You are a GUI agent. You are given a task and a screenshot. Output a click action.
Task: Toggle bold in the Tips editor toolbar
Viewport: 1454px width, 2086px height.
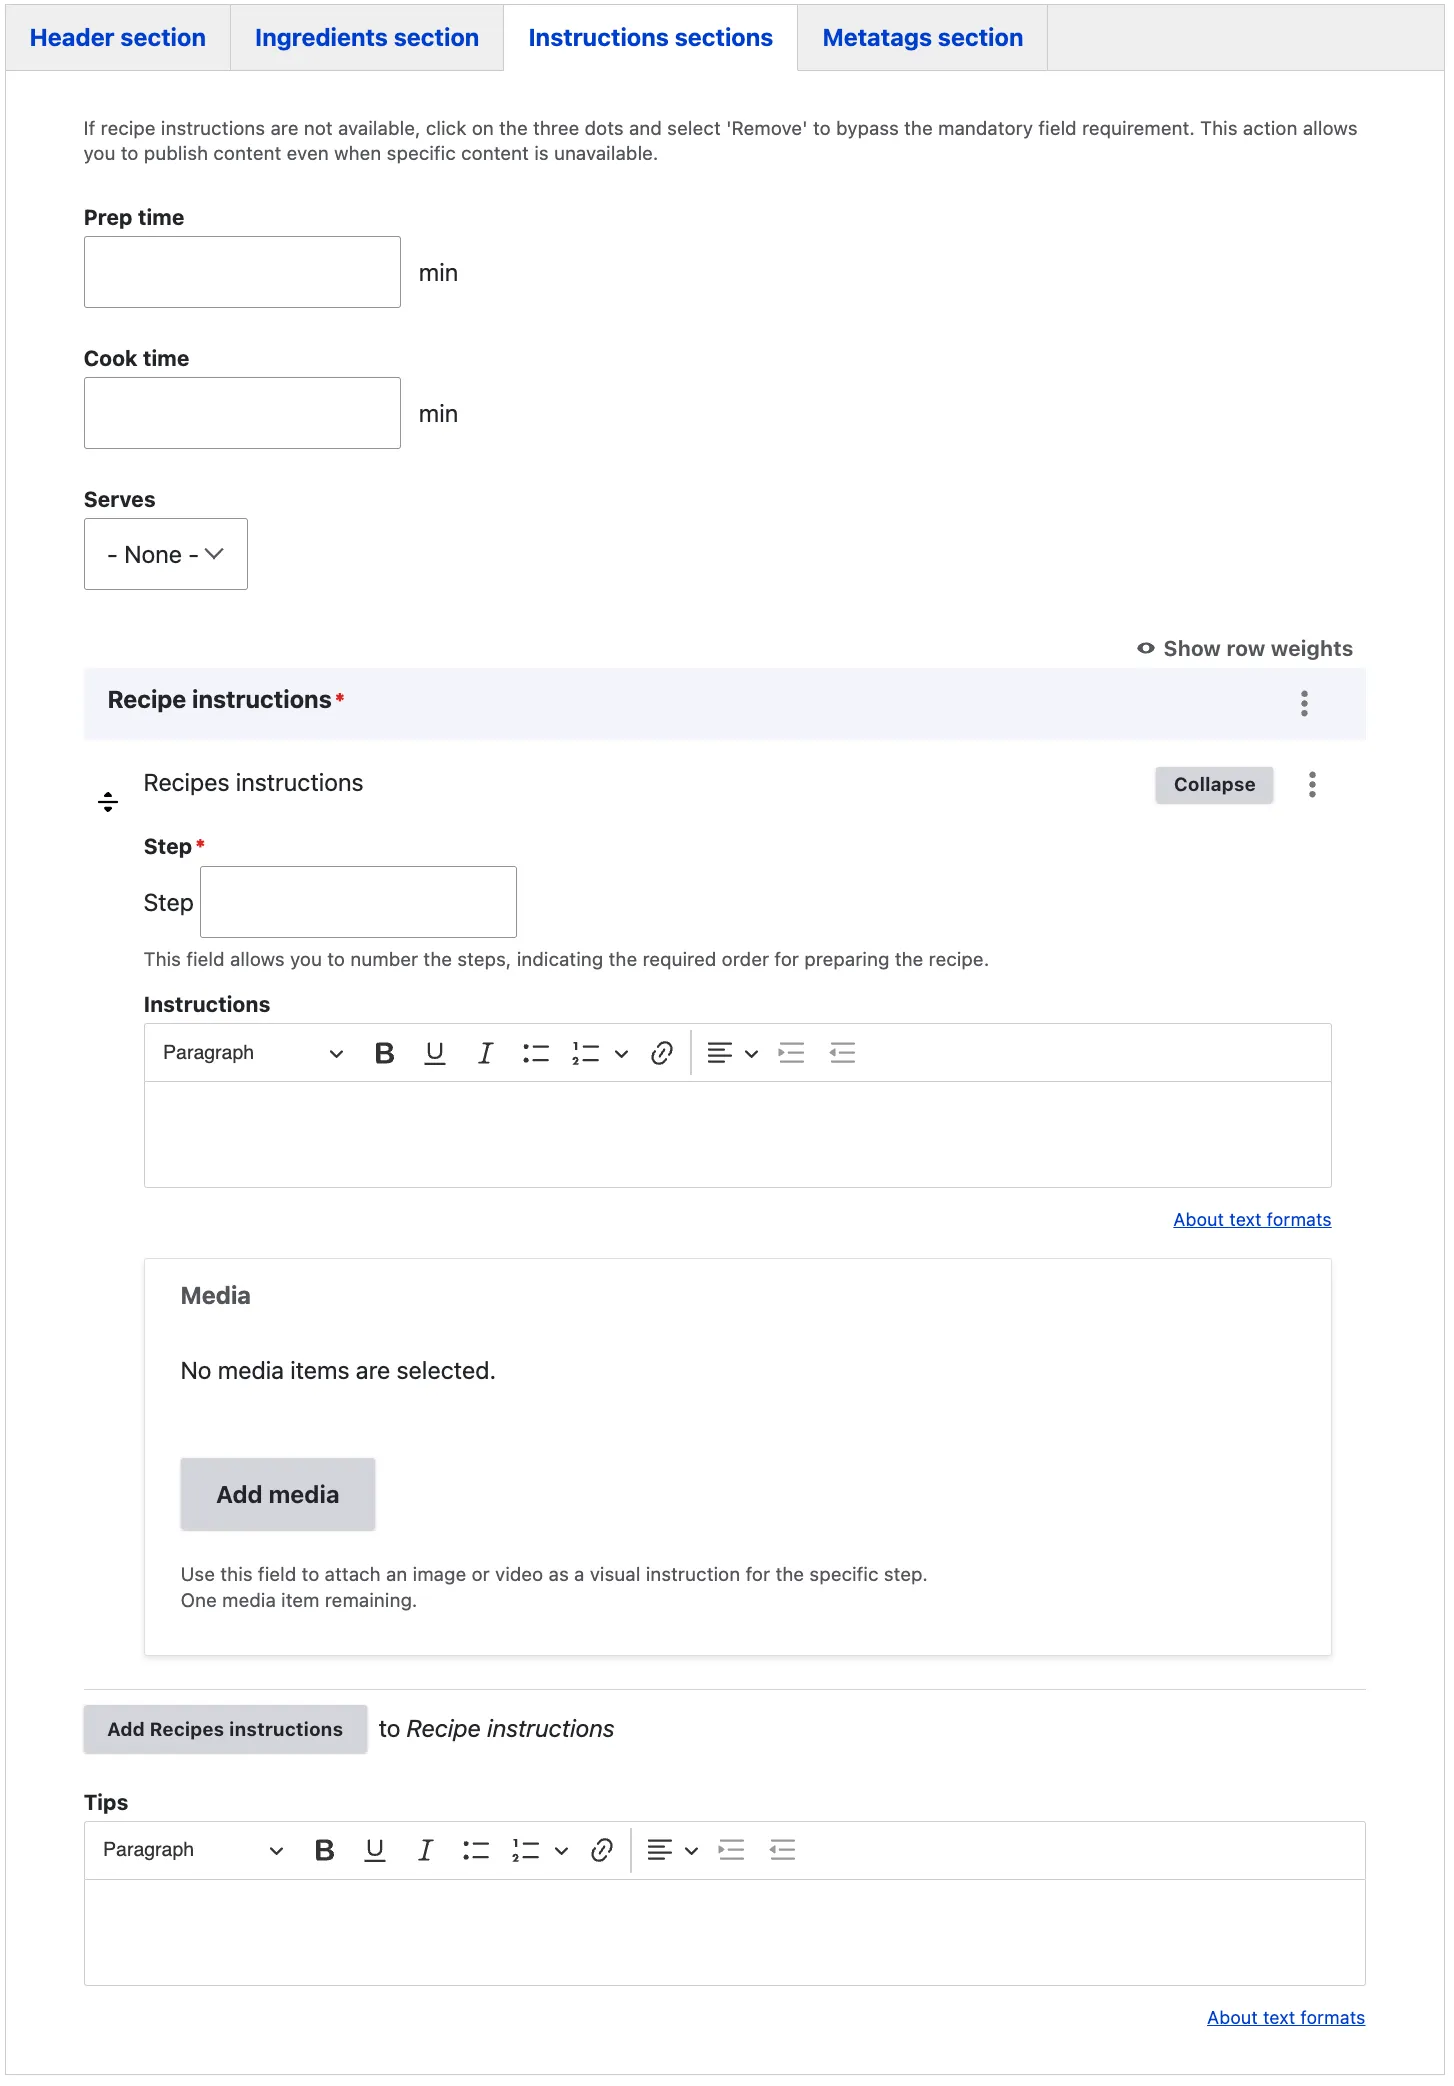(324, 1851)
